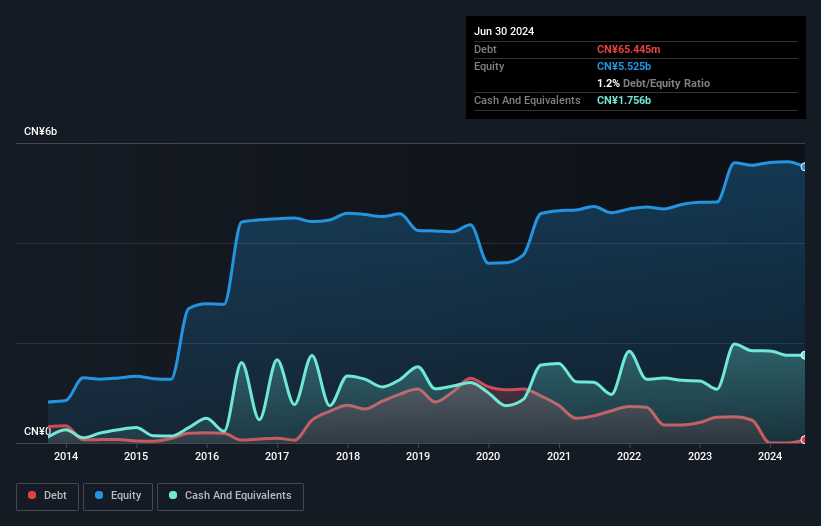Click the CN¥1.756b cash value
The height and width of the screenshot is (526, 821).
click(x=624, y=100)
